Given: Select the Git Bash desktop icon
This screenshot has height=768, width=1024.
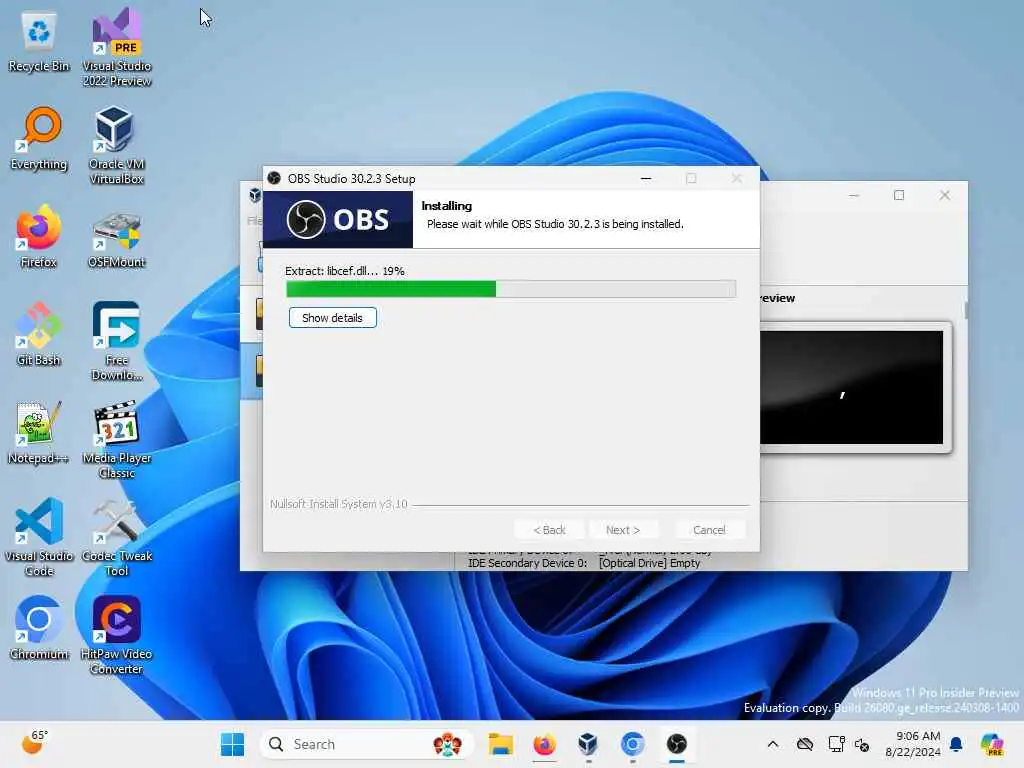Looking at the screenshot, I should click(x=39, y=334).
